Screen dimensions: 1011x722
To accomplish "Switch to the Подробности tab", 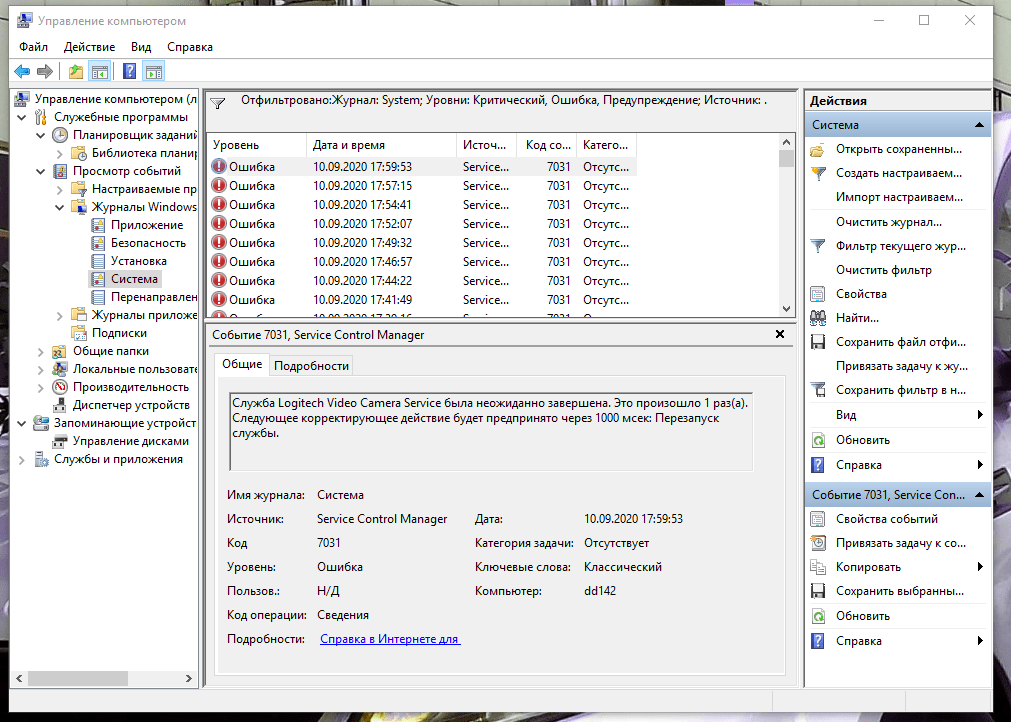I will pos(311,365).
